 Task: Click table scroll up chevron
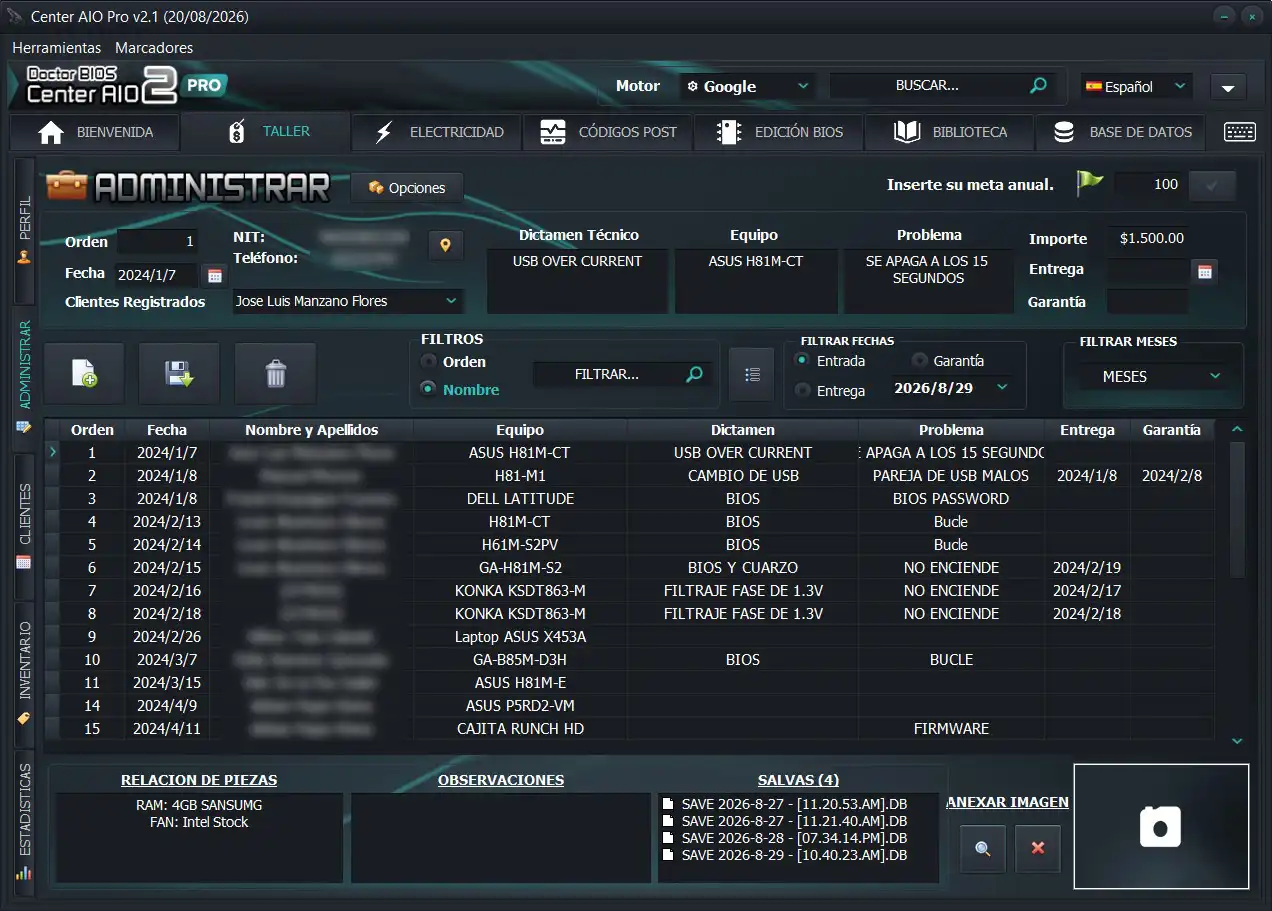(x=1237, y=429)
